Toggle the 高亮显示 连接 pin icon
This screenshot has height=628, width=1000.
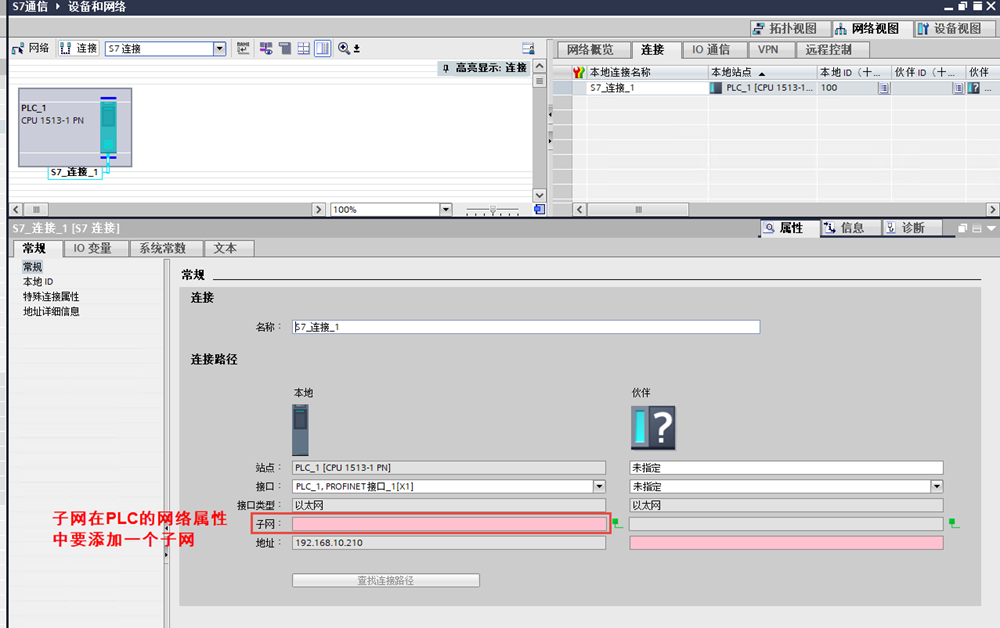[447, 68]
